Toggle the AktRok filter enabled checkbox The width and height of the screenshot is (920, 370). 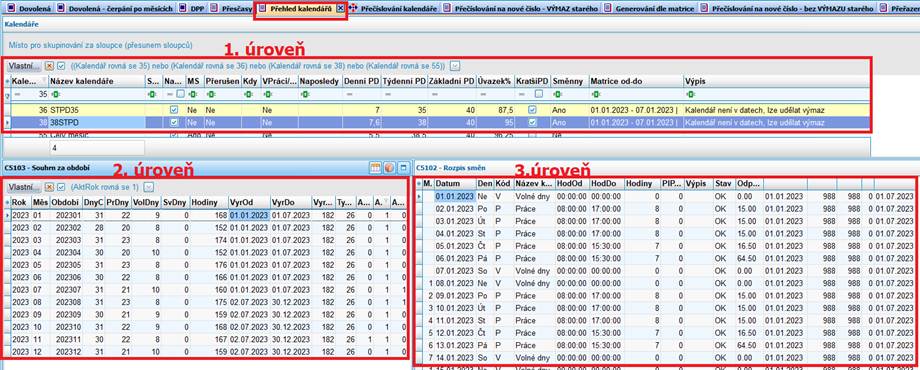(61, 186)
